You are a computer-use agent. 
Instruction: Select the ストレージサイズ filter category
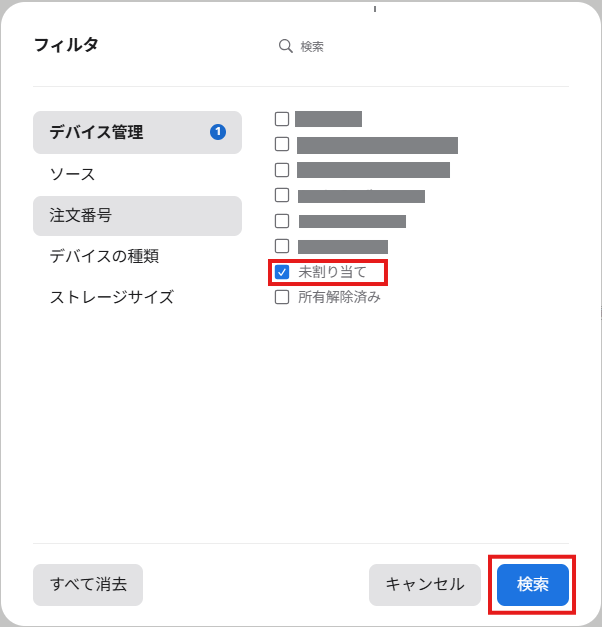pos(137,297)
